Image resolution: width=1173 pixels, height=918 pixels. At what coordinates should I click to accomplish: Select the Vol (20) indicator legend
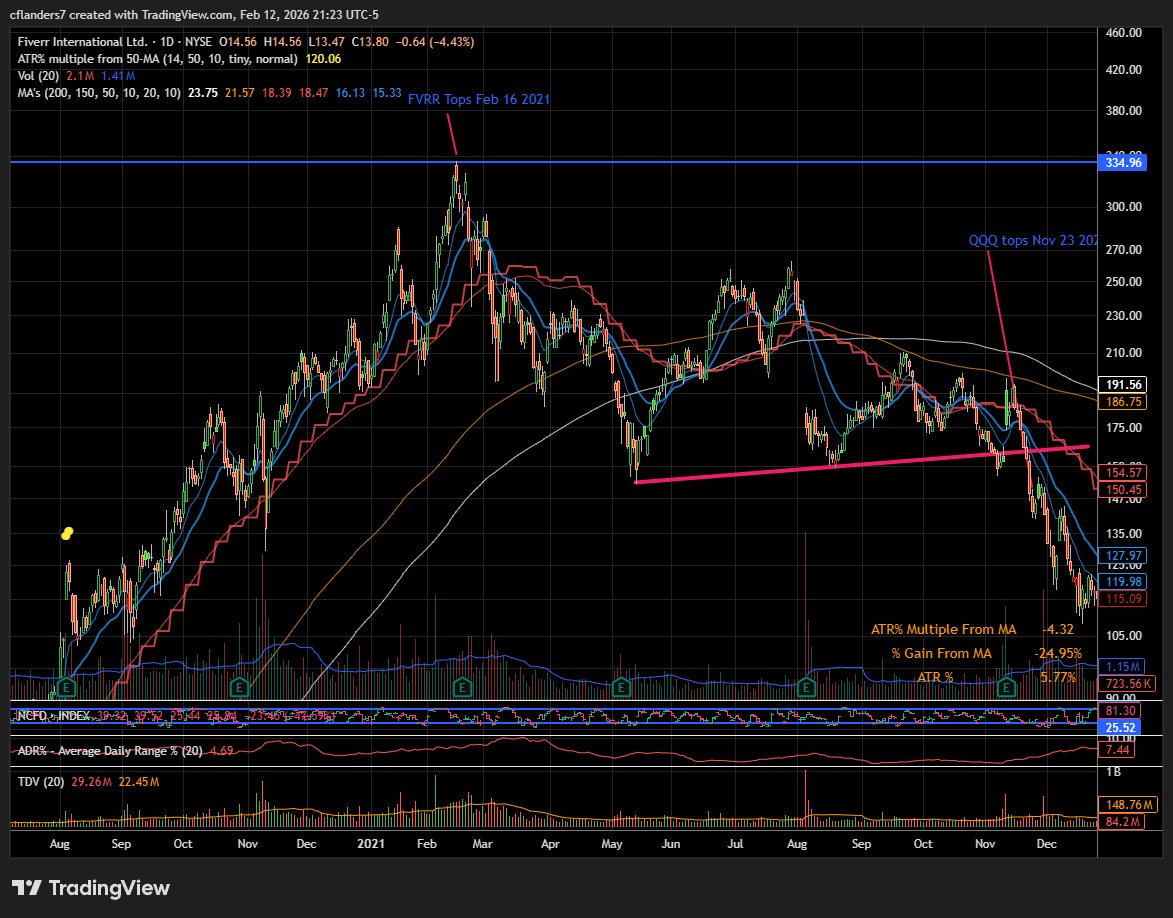coord(38,76)
